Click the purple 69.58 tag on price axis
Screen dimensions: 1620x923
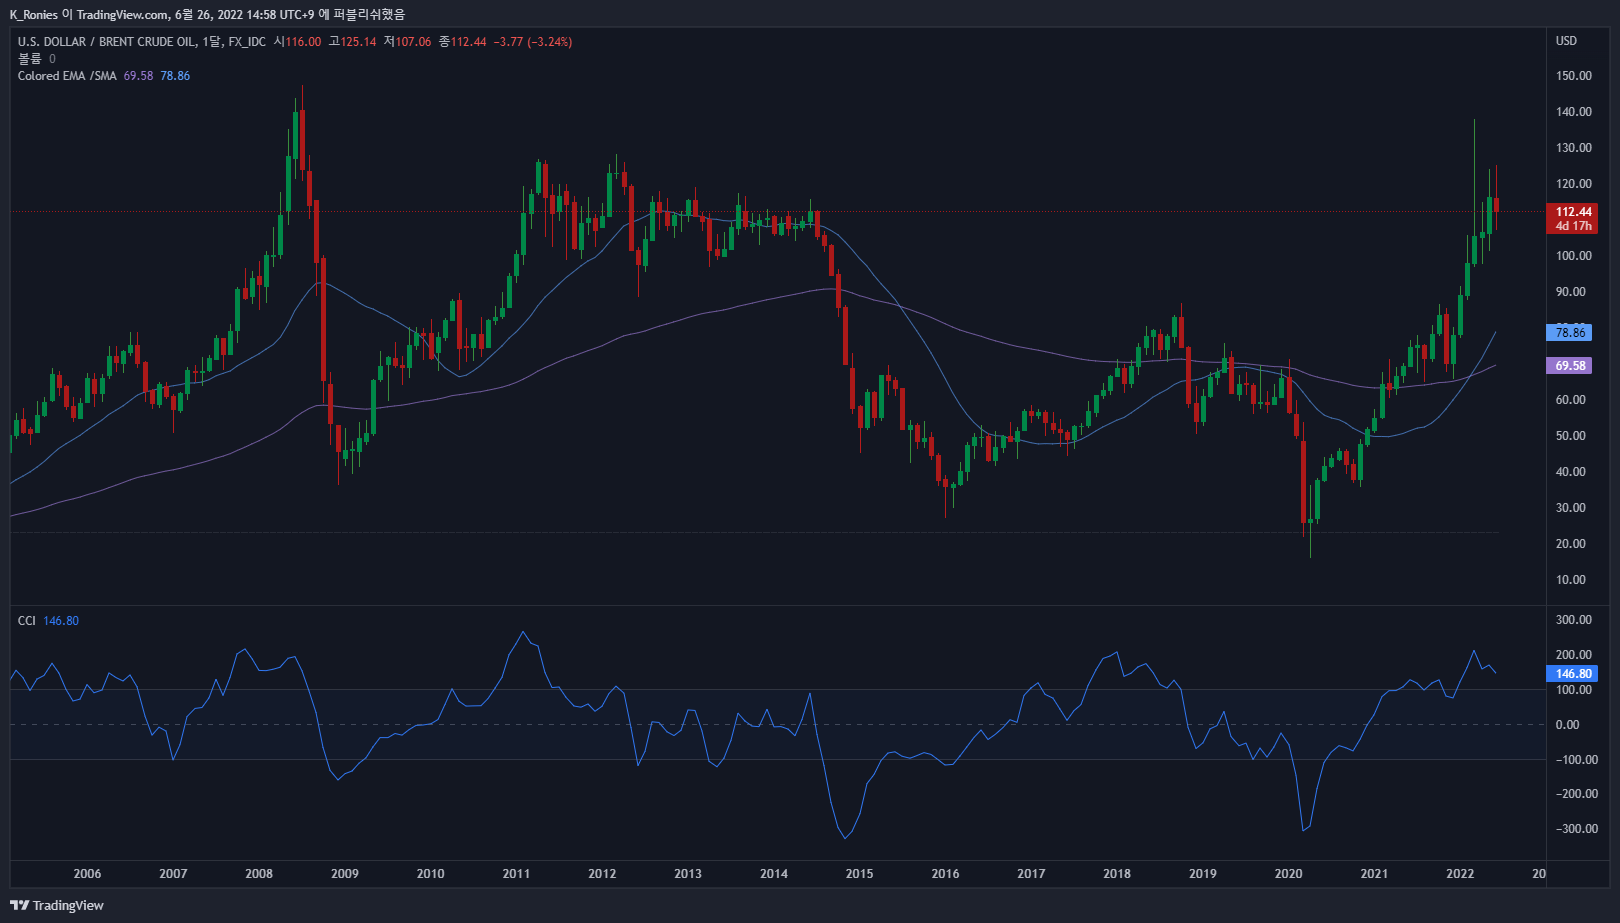pyautogui.click(x=1569, y=366)
